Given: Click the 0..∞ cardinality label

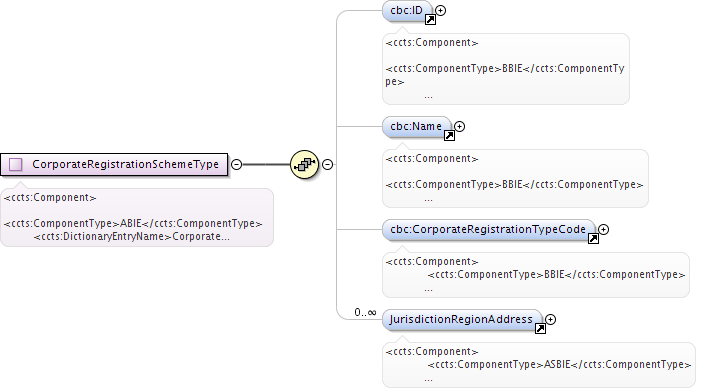Looking at the screenshot, I should (365, 312).
